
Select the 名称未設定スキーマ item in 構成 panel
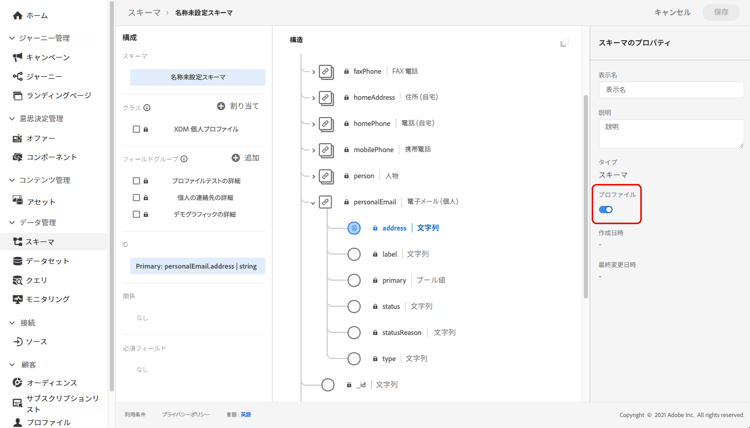coord(198,77)
